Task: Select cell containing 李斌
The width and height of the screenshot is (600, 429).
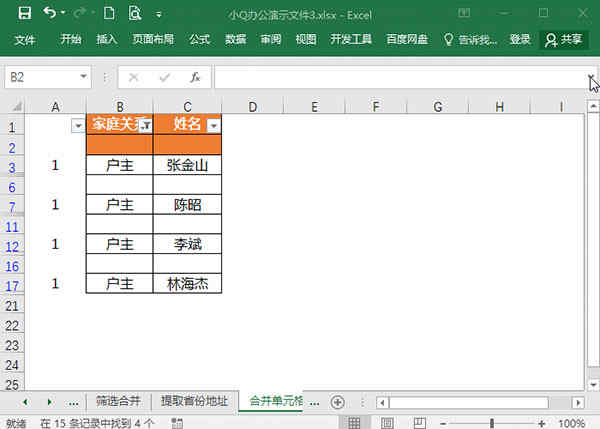Action: tap(188, 244)
